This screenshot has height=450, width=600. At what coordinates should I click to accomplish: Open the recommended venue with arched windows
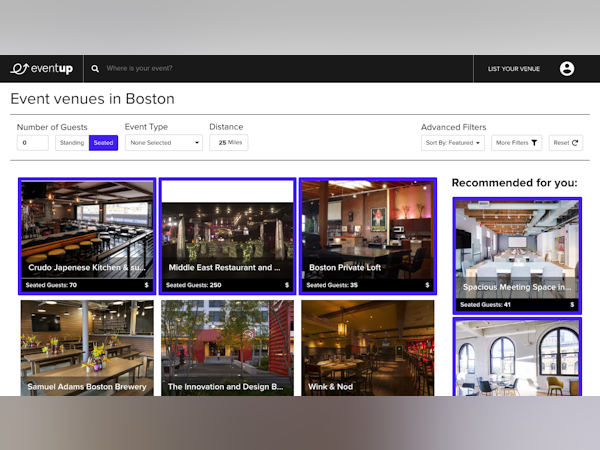517,357
